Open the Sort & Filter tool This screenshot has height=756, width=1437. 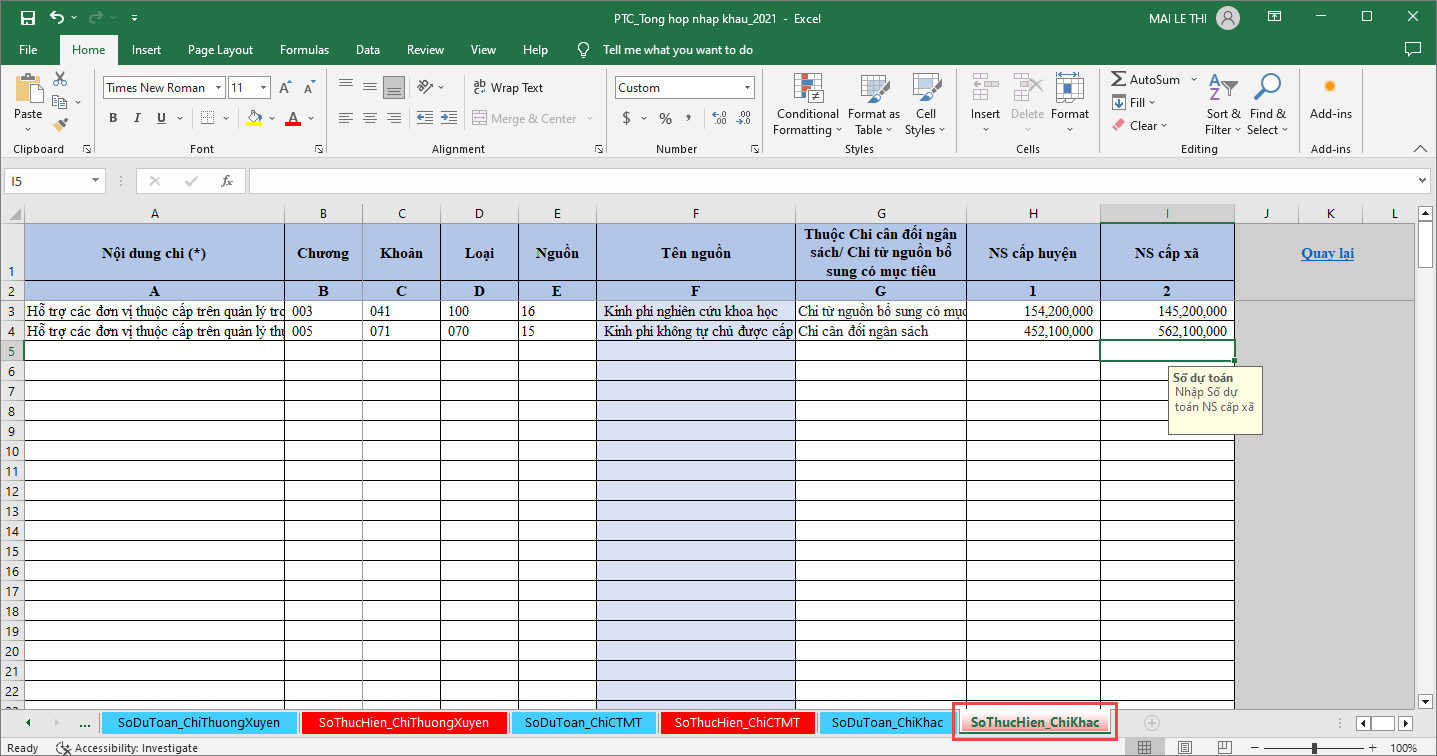pos(1222,104)
